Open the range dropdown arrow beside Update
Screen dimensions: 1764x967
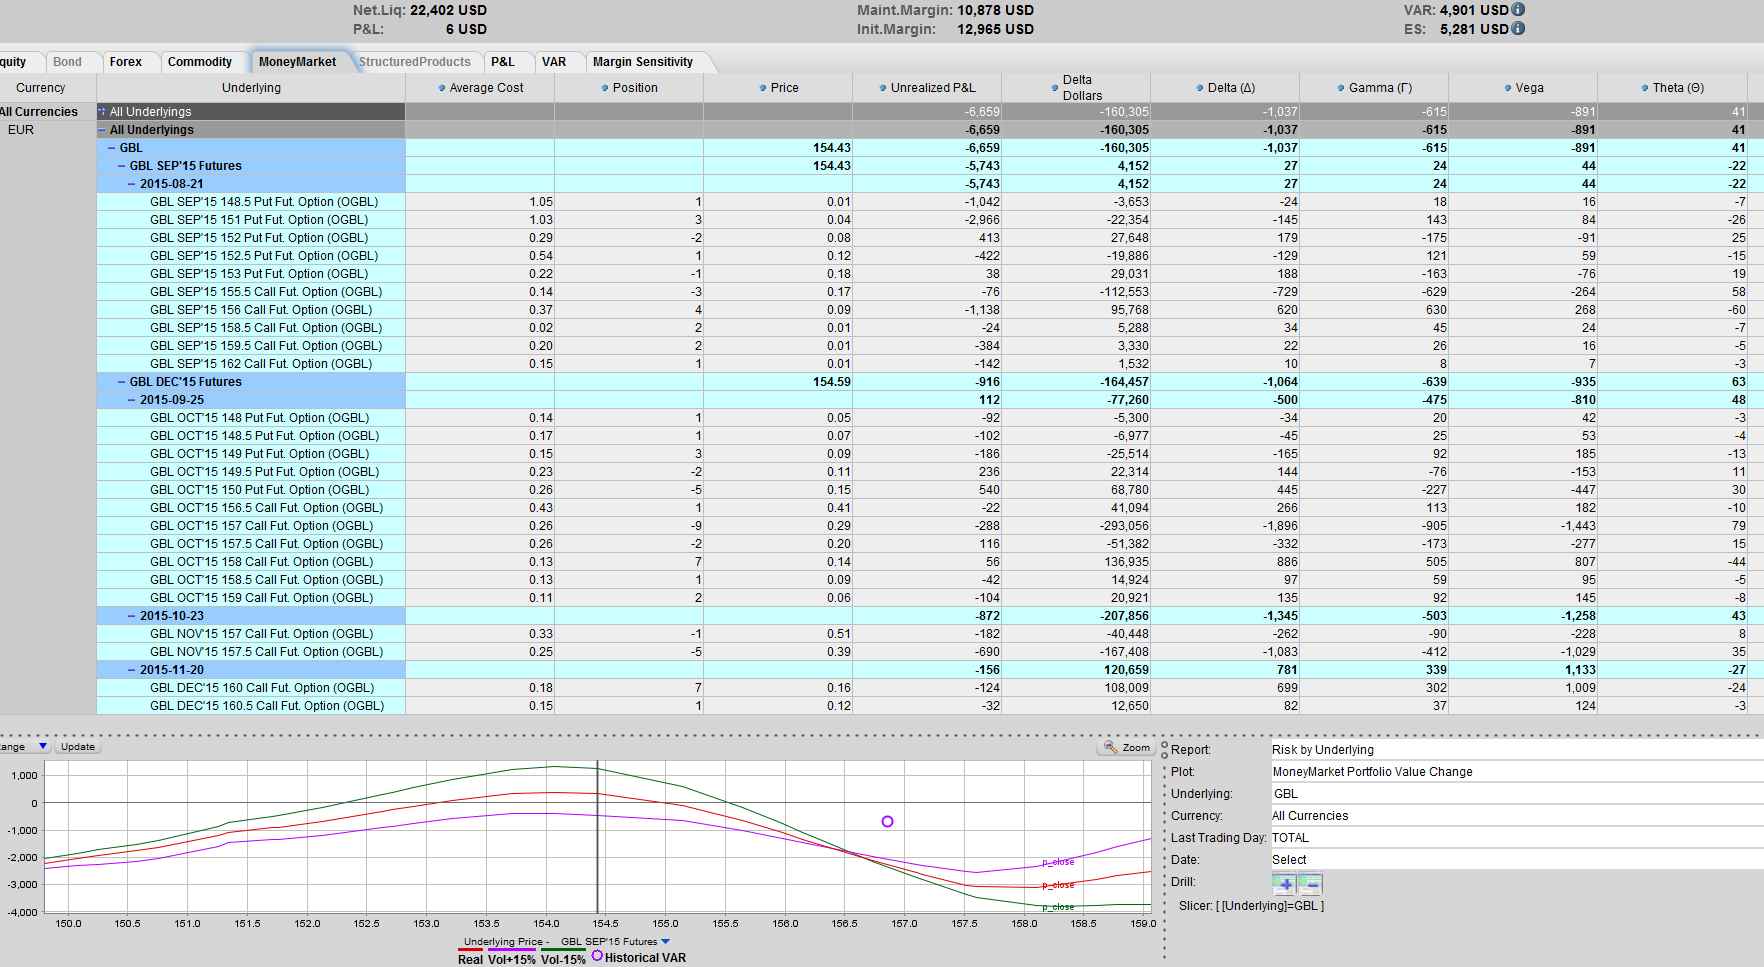point(42,747)
